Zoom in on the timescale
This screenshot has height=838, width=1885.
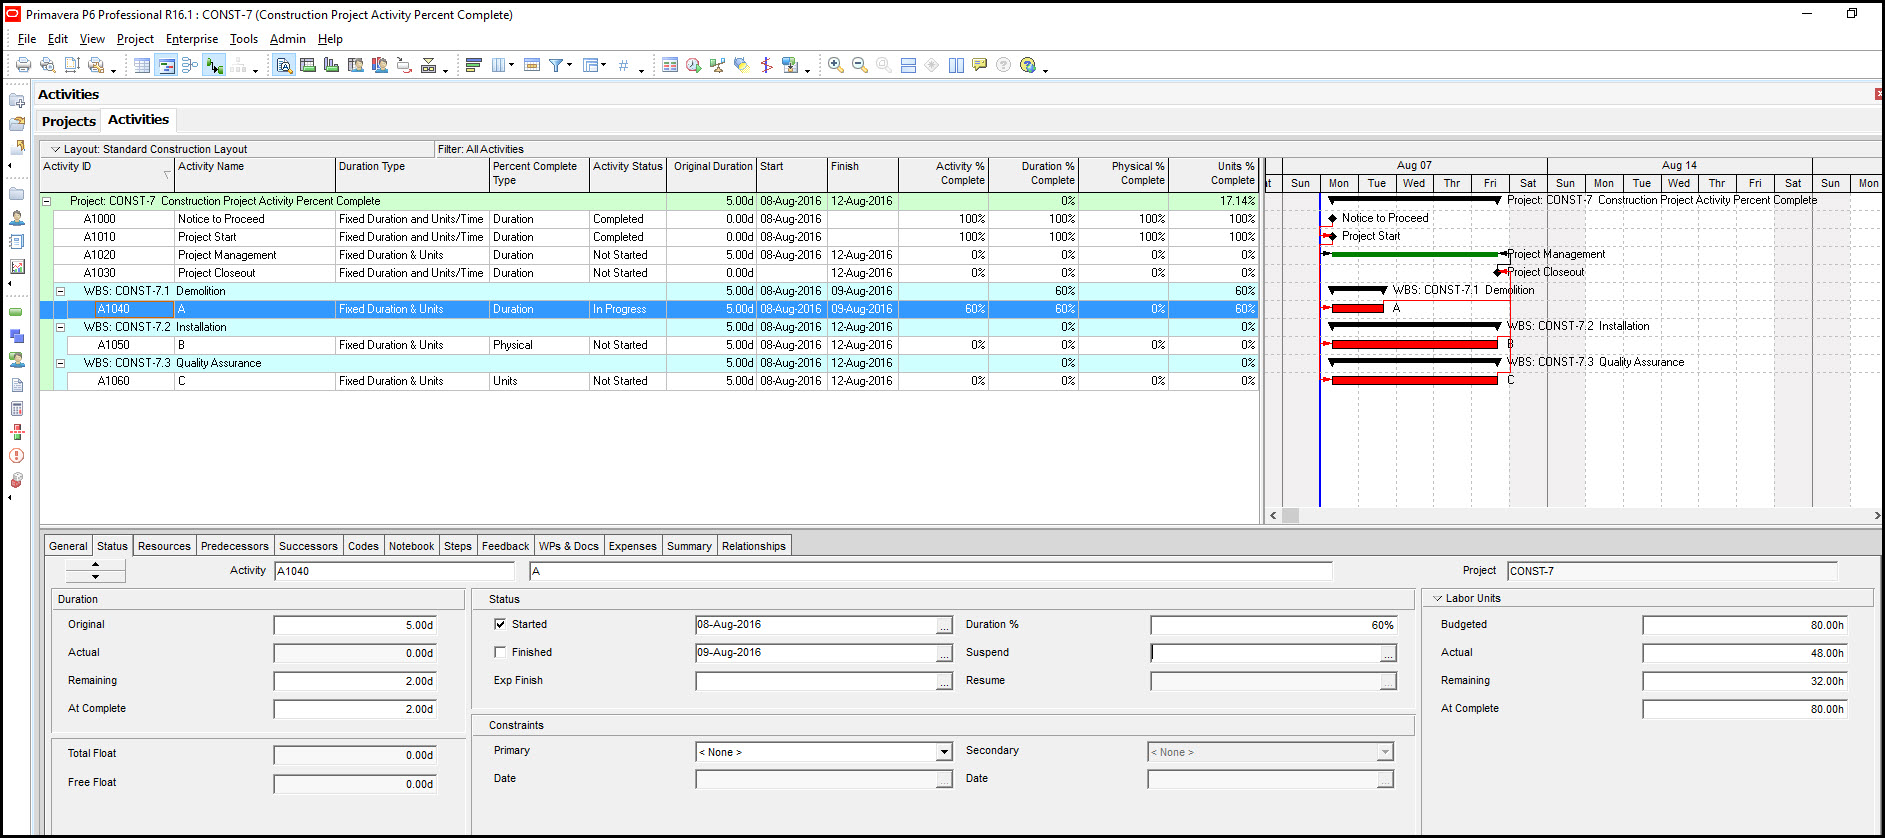[x=836, y=65]
